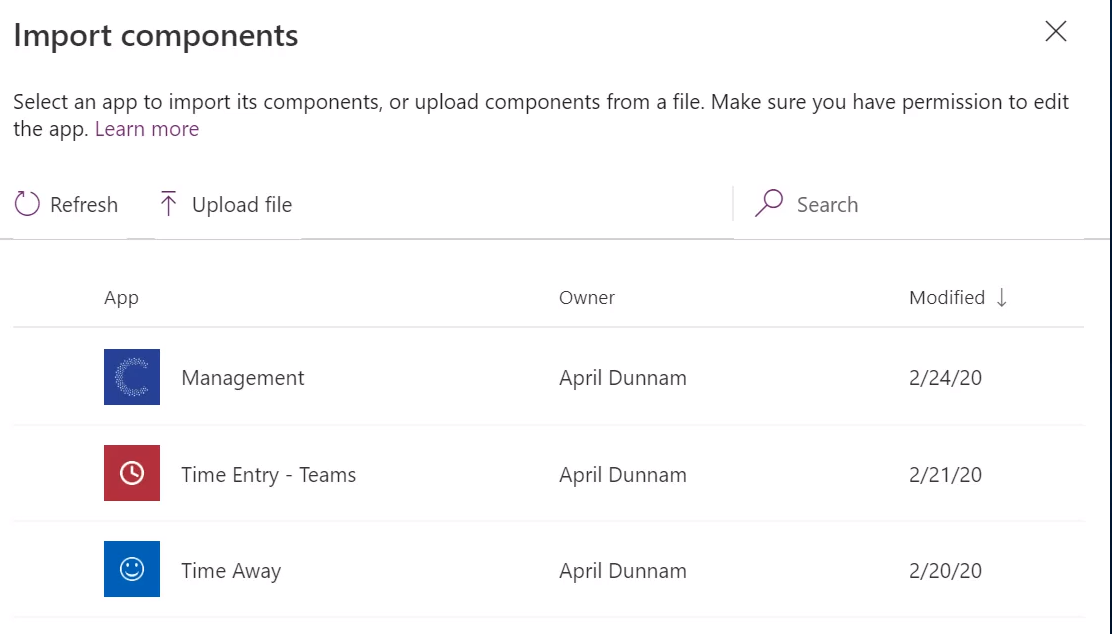Sort by the Owner column header
Viewport: 1112px width, 634px height.
[x=586, y=297]
